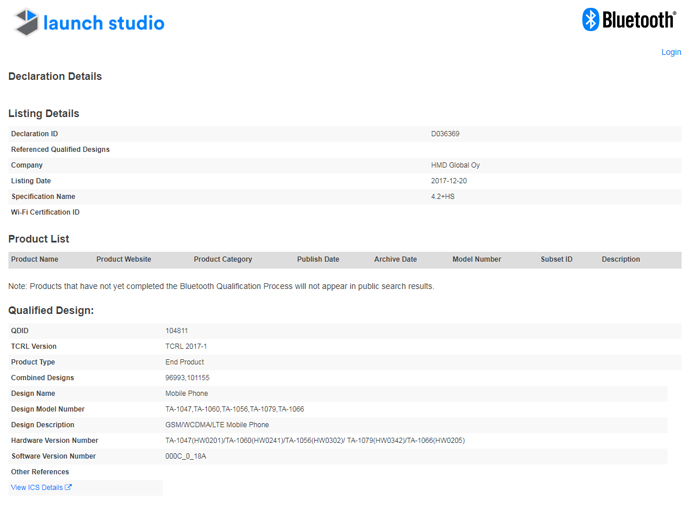The width and height of the screenshot is (690, 510).
Task: Select the company value HMD Global Oy
Action: 455,165
